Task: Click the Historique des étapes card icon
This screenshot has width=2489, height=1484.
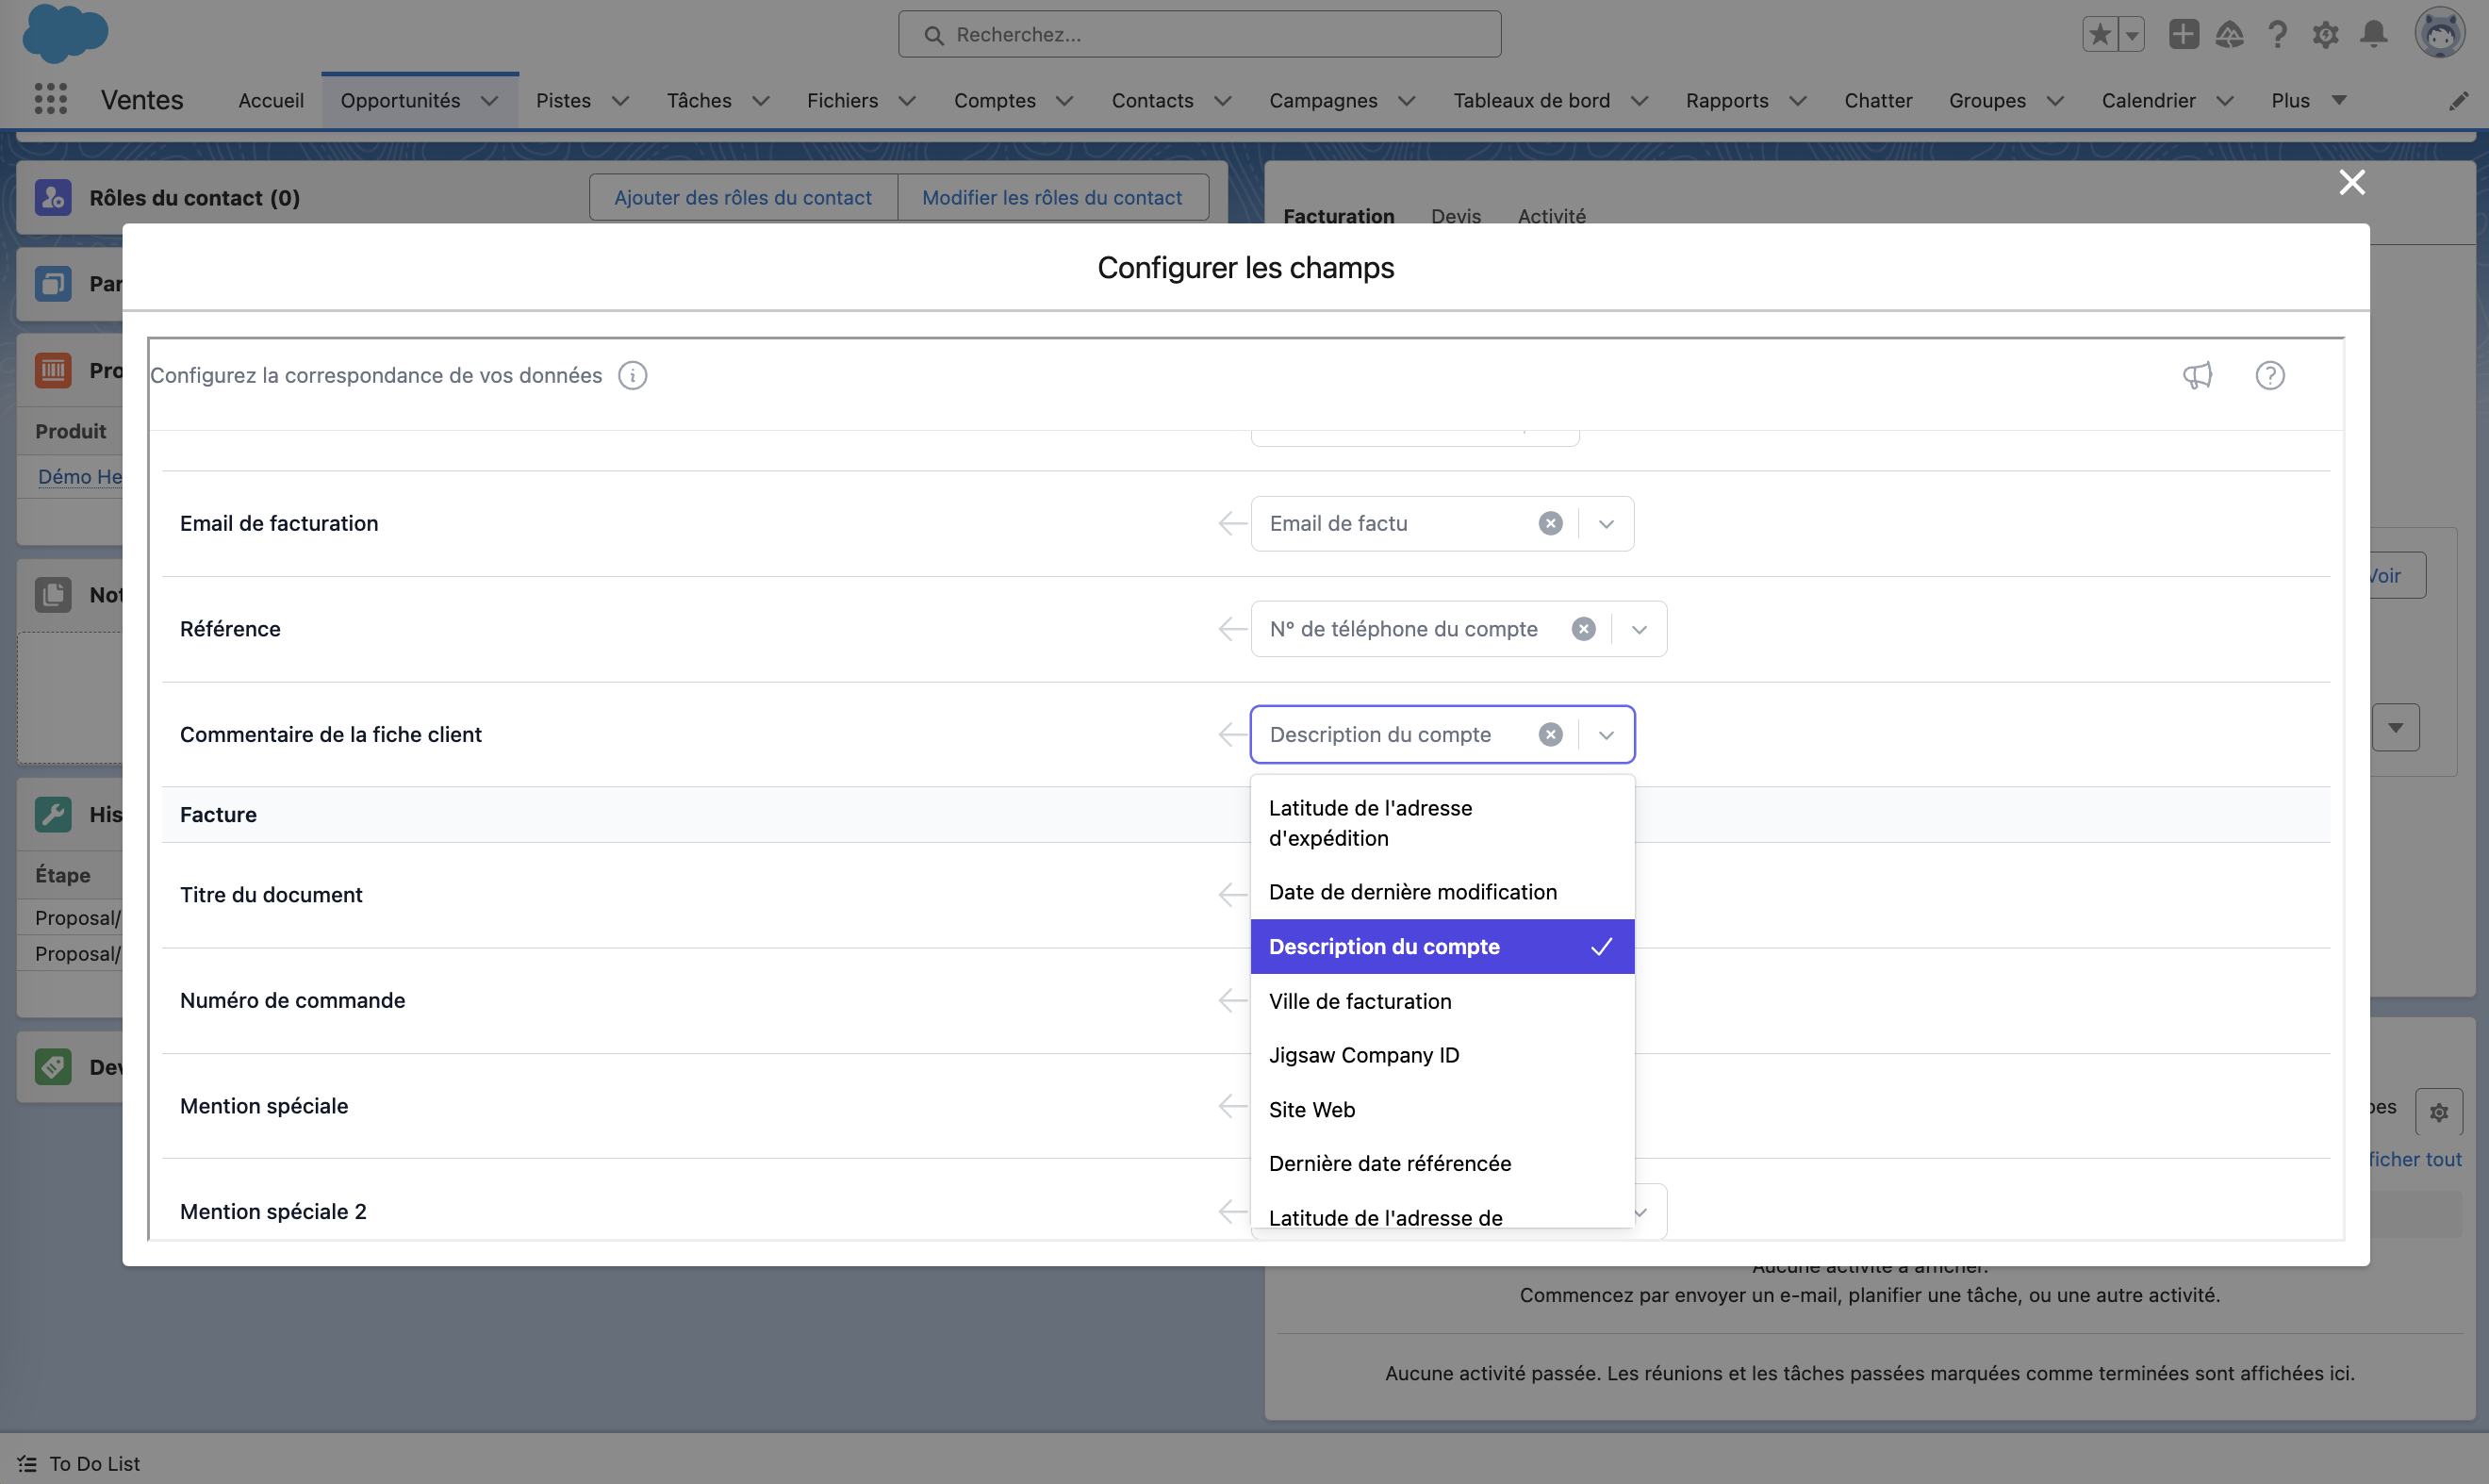Action: tap(53, 814)
